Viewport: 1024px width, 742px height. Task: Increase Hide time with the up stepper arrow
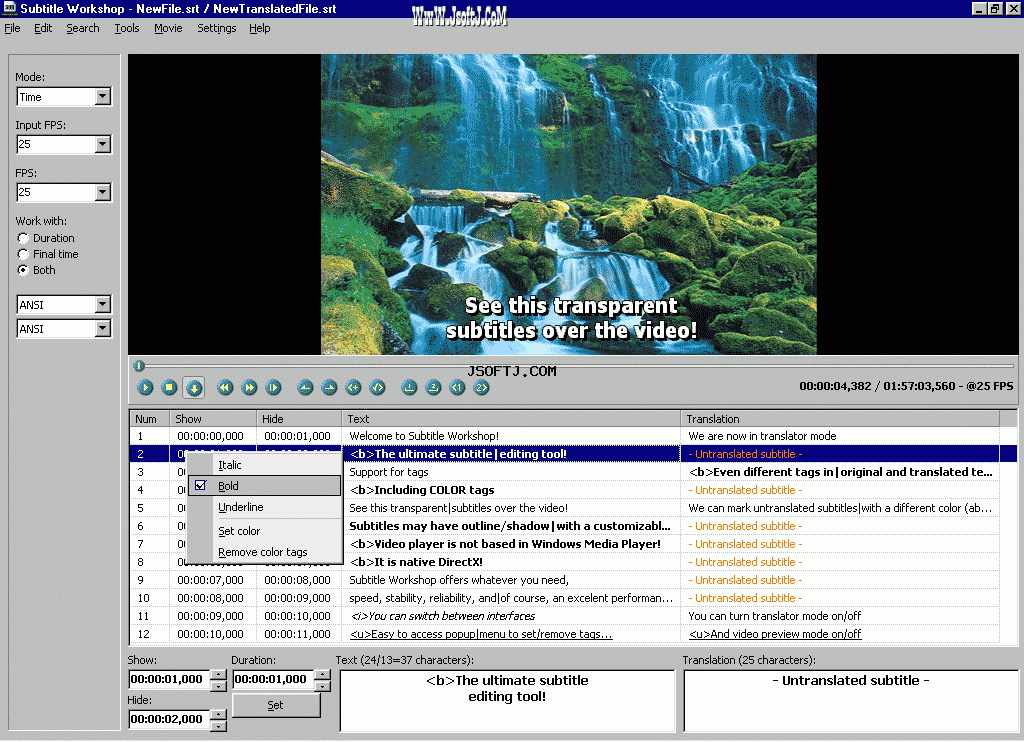pos(219,715)
